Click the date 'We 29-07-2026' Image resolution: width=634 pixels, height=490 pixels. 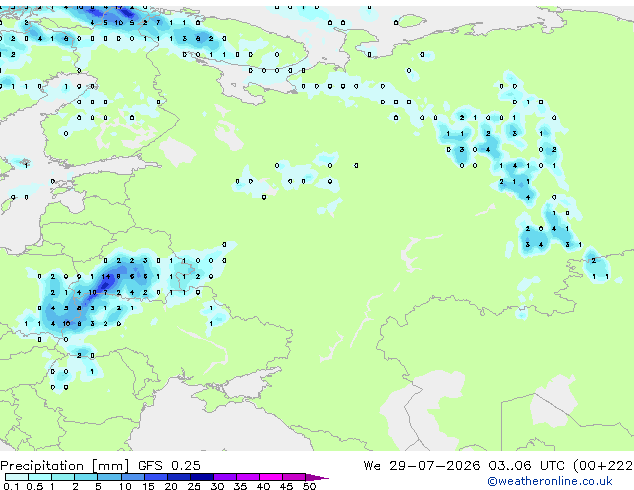(422, 466)
